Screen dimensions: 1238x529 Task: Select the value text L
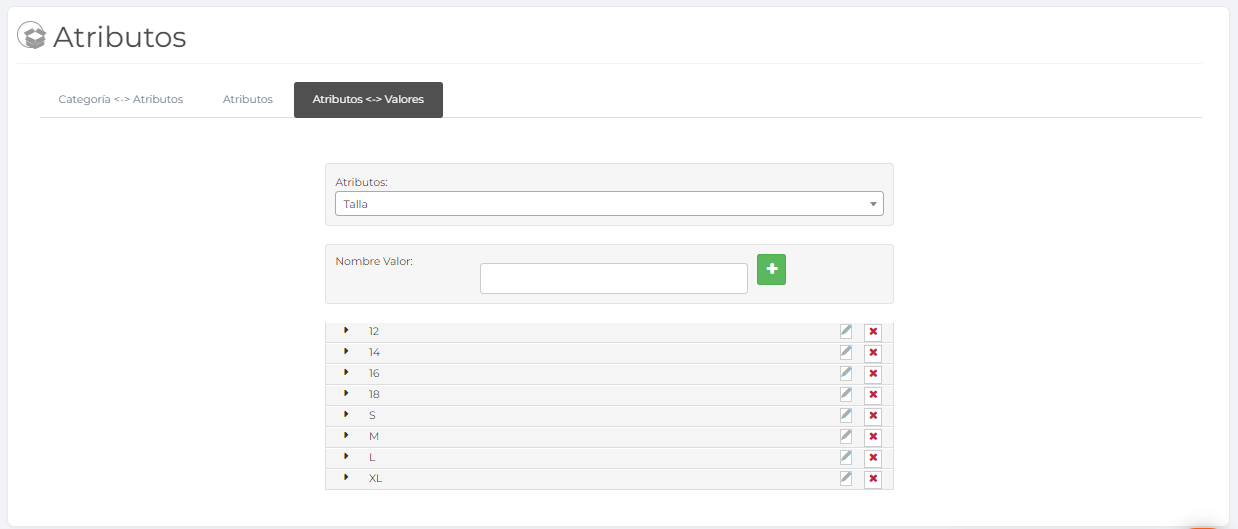click(x=372, y=457)
